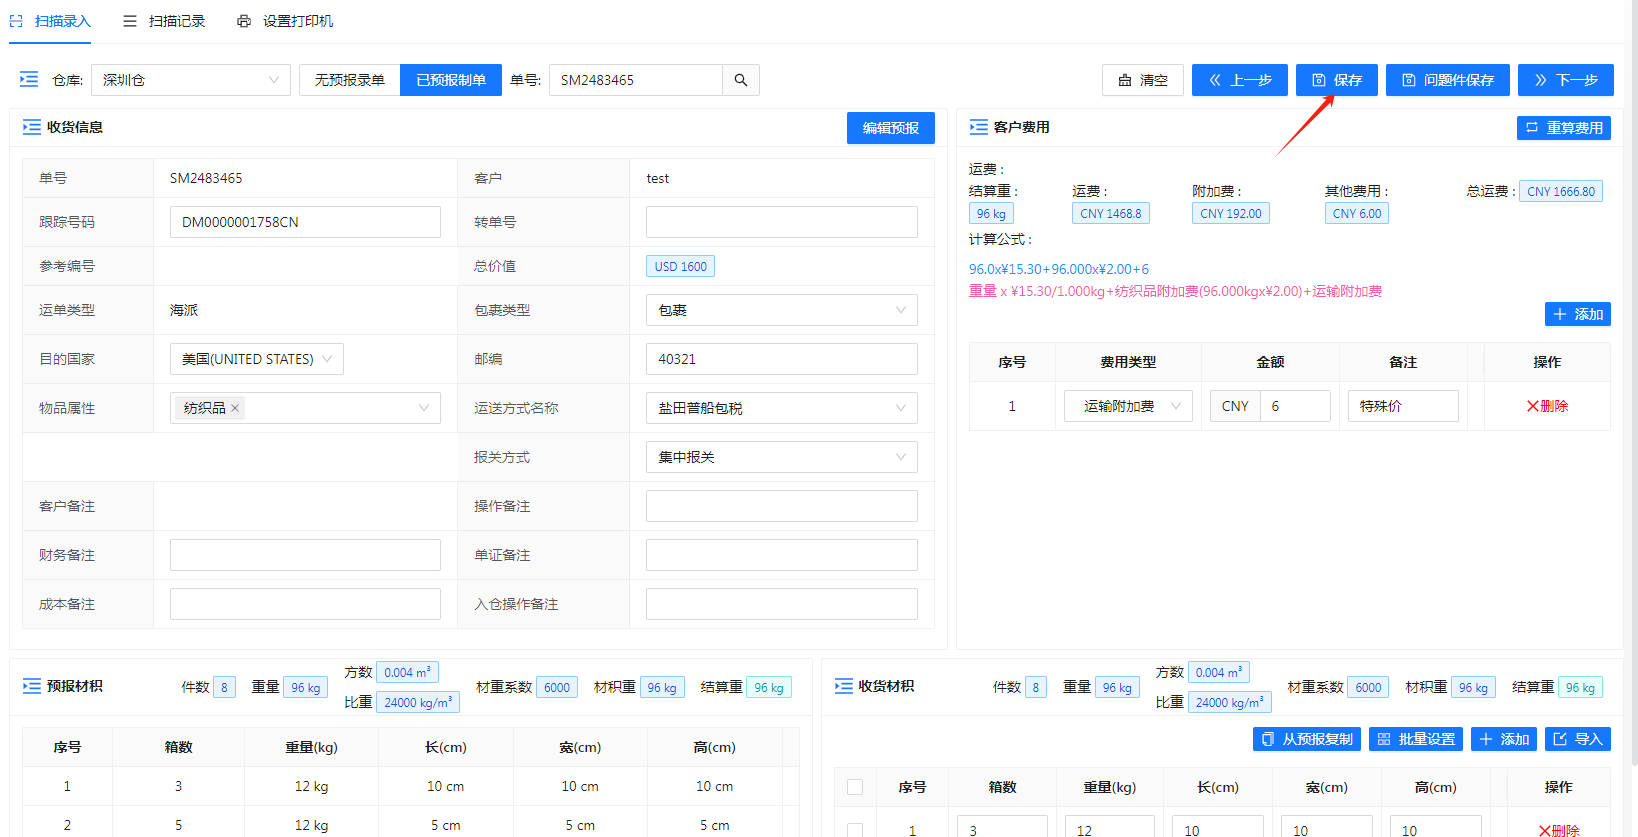1638x837 pixels.
Task: Open the 运送方式名称 dropdown
Action: tap(781, 408)
